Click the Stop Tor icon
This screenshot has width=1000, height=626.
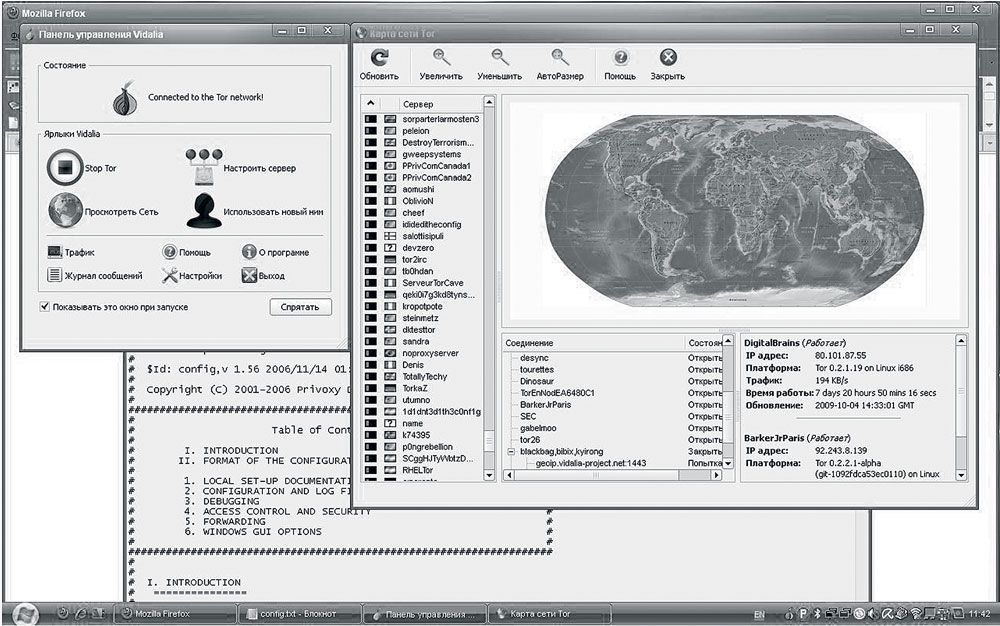[65, 168]
